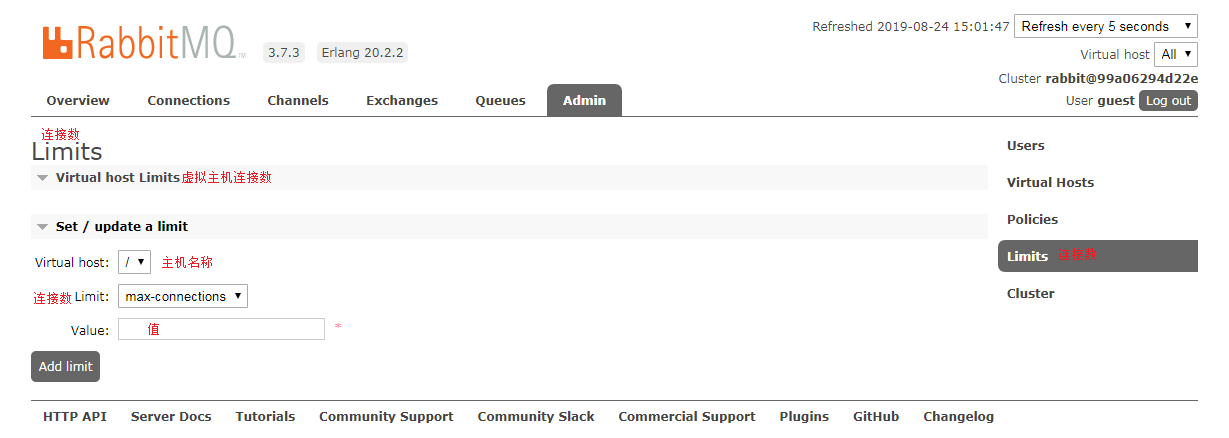Image resolution: width=1229 pixels, height=438 pixels.
Task: Open the Refresh every 5 seconds dropdown
Action: (x=1106, y=27)
